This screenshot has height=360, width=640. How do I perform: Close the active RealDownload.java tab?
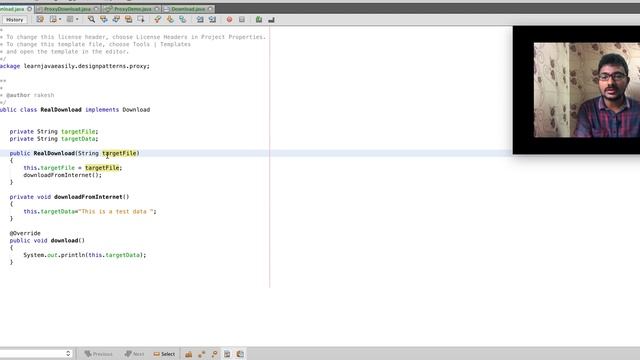click(29, 9)
